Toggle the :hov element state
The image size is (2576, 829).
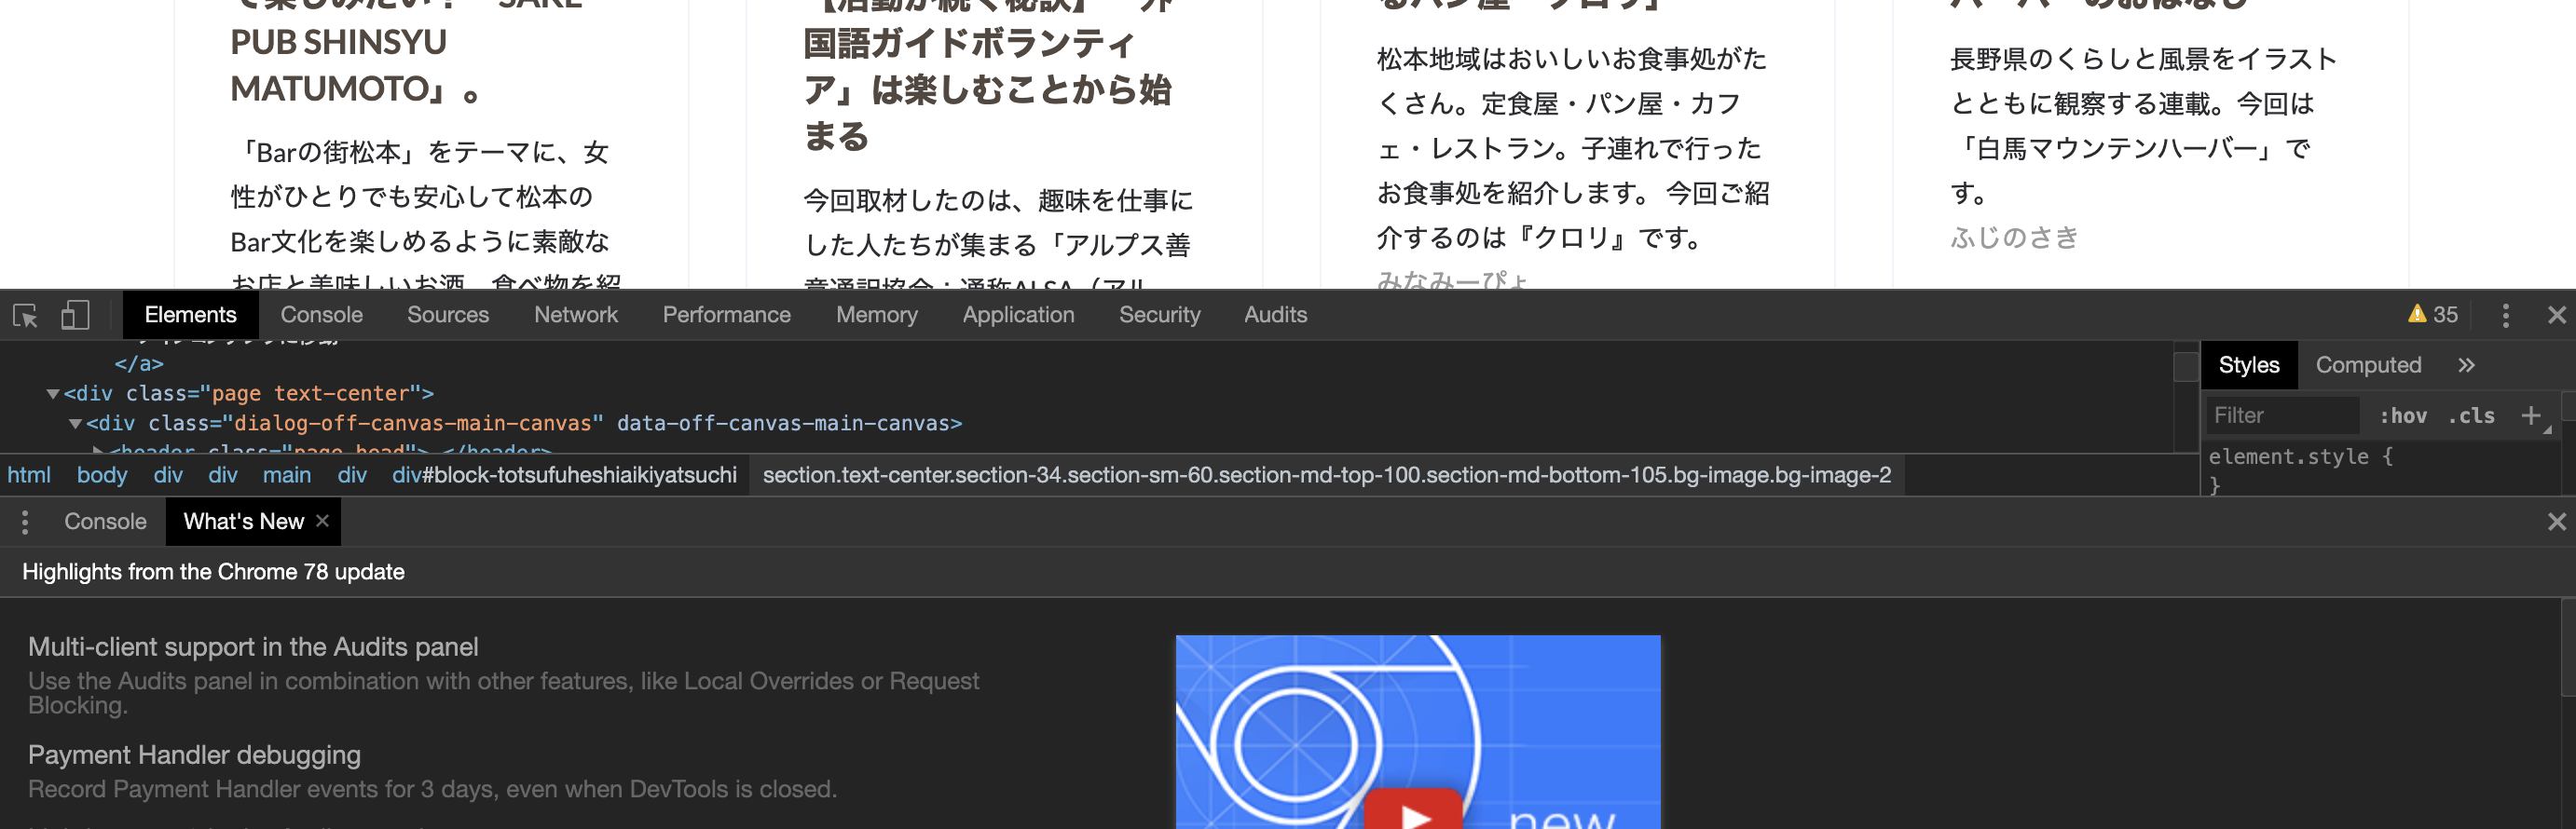2402,416
